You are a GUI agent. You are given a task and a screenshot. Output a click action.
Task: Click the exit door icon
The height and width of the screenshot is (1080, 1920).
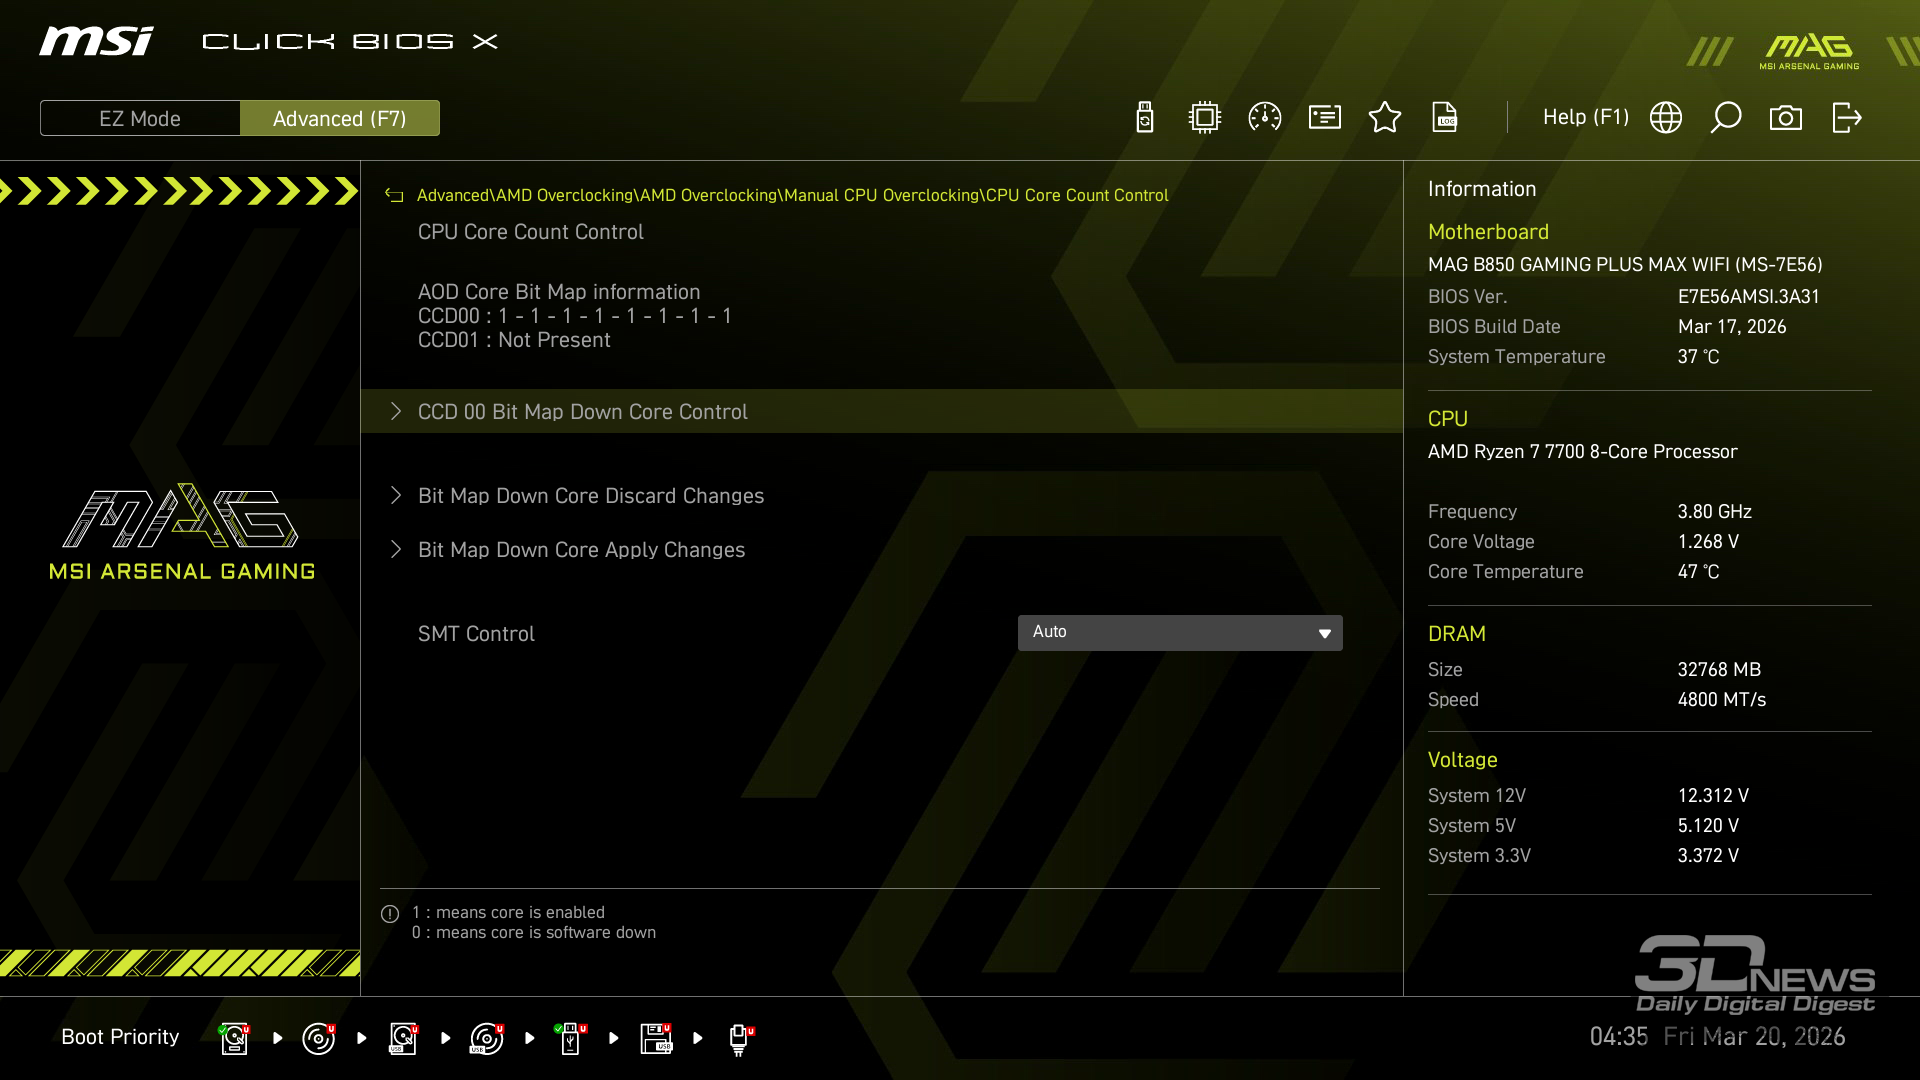click(x=1846, y=118)
